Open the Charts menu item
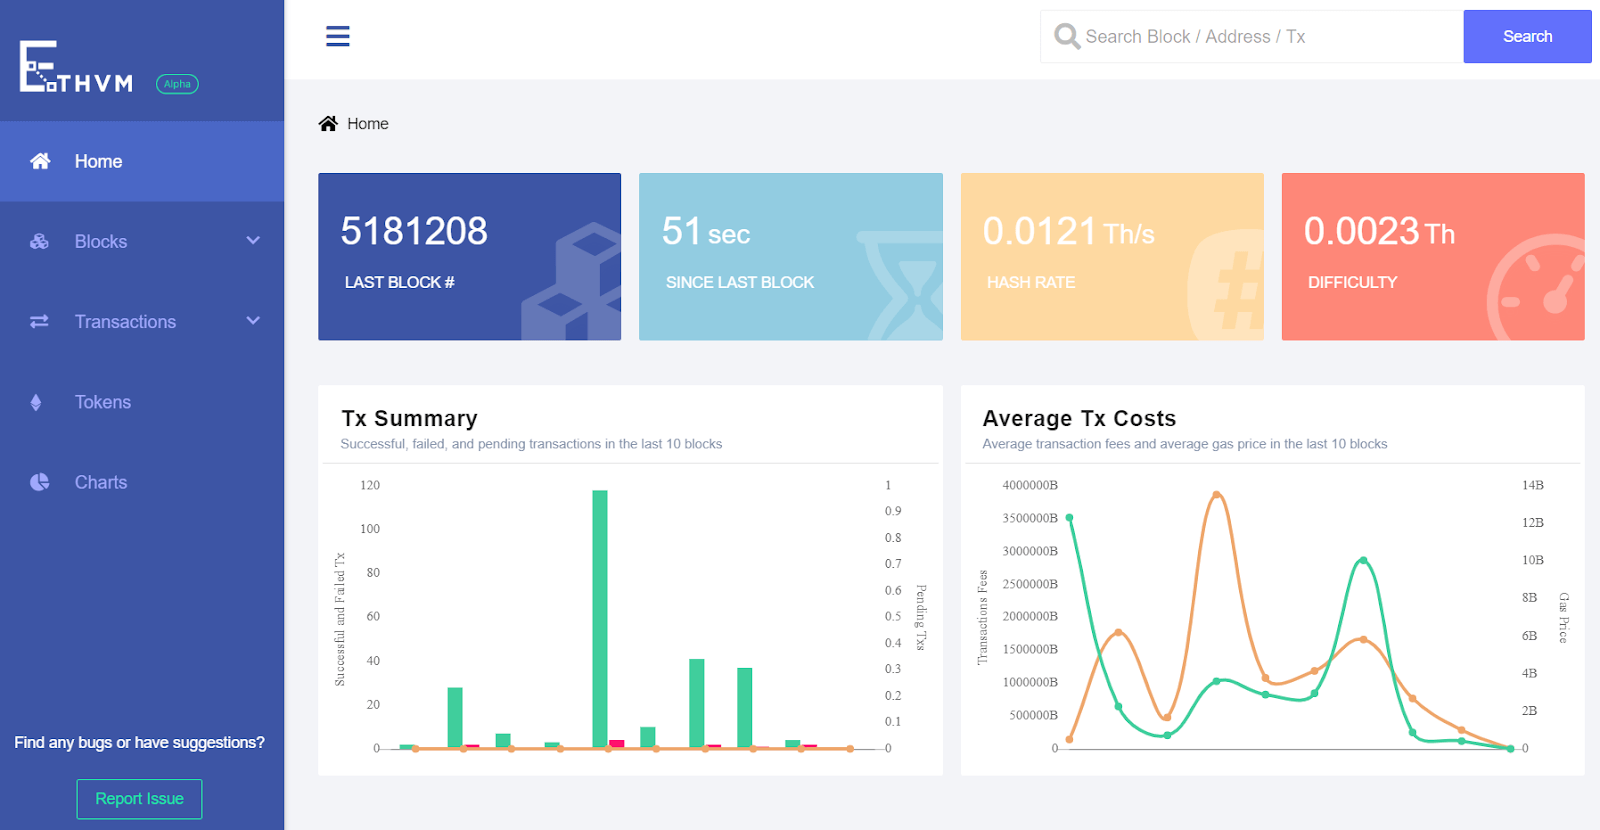 coord(101,482)
